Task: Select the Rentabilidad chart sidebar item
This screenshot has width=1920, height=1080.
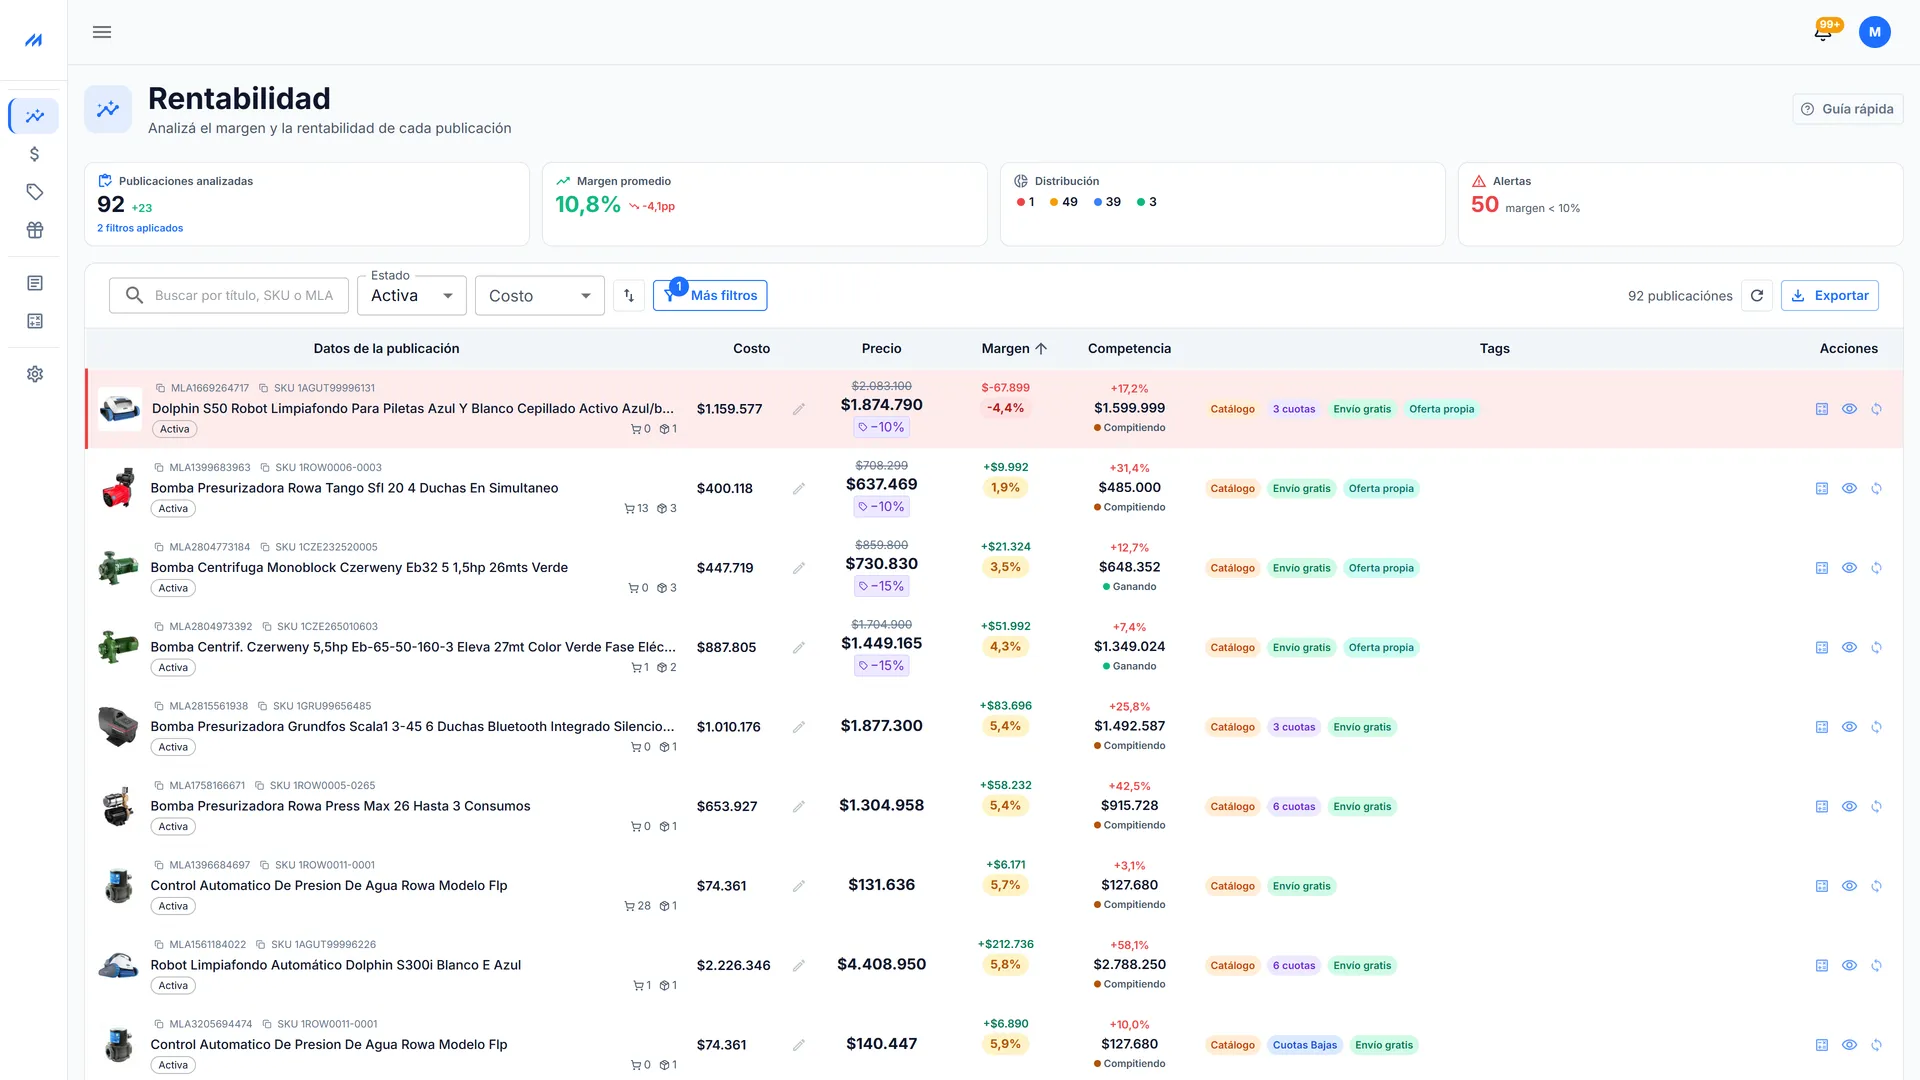Action: tap(35, 116)
